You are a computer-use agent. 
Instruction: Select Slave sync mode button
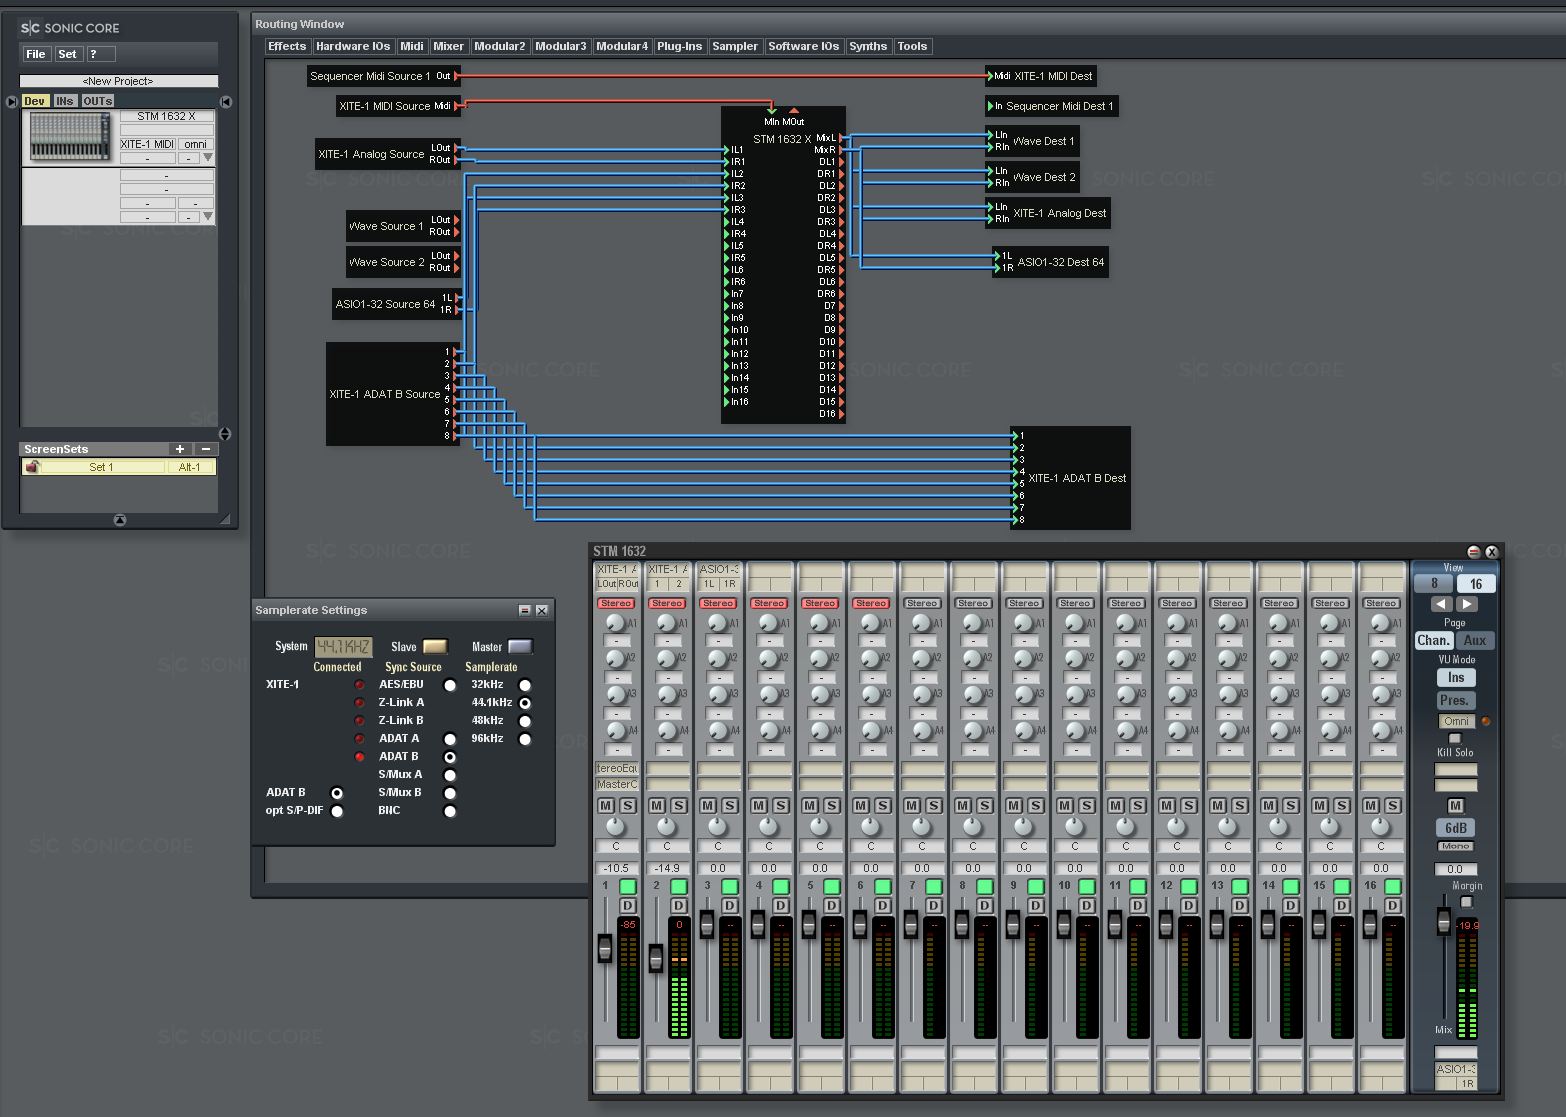coord(435,647)
